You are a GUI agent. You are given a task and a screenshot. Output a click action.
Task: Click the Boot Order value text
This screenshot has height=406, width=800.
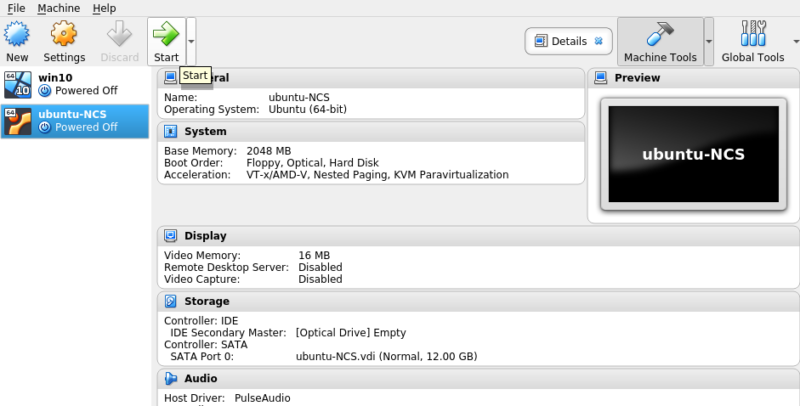point(312,163)
